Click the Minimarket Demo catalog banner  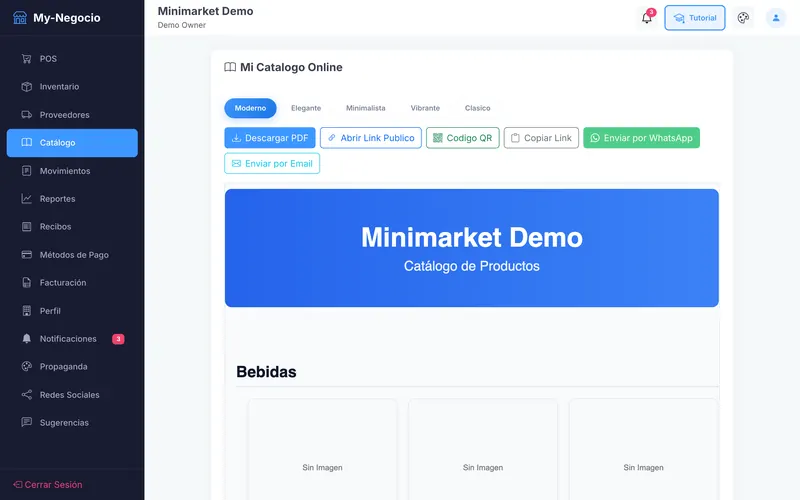coord(472,248)
